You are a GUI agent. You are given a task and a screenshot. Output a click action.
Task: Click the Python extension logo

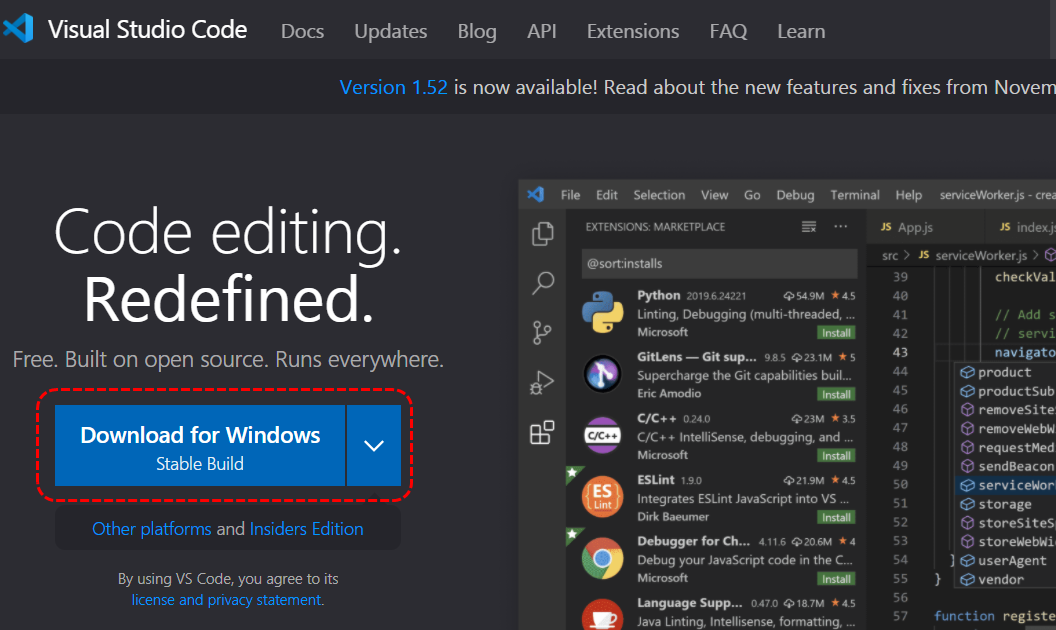coord(602,312)
